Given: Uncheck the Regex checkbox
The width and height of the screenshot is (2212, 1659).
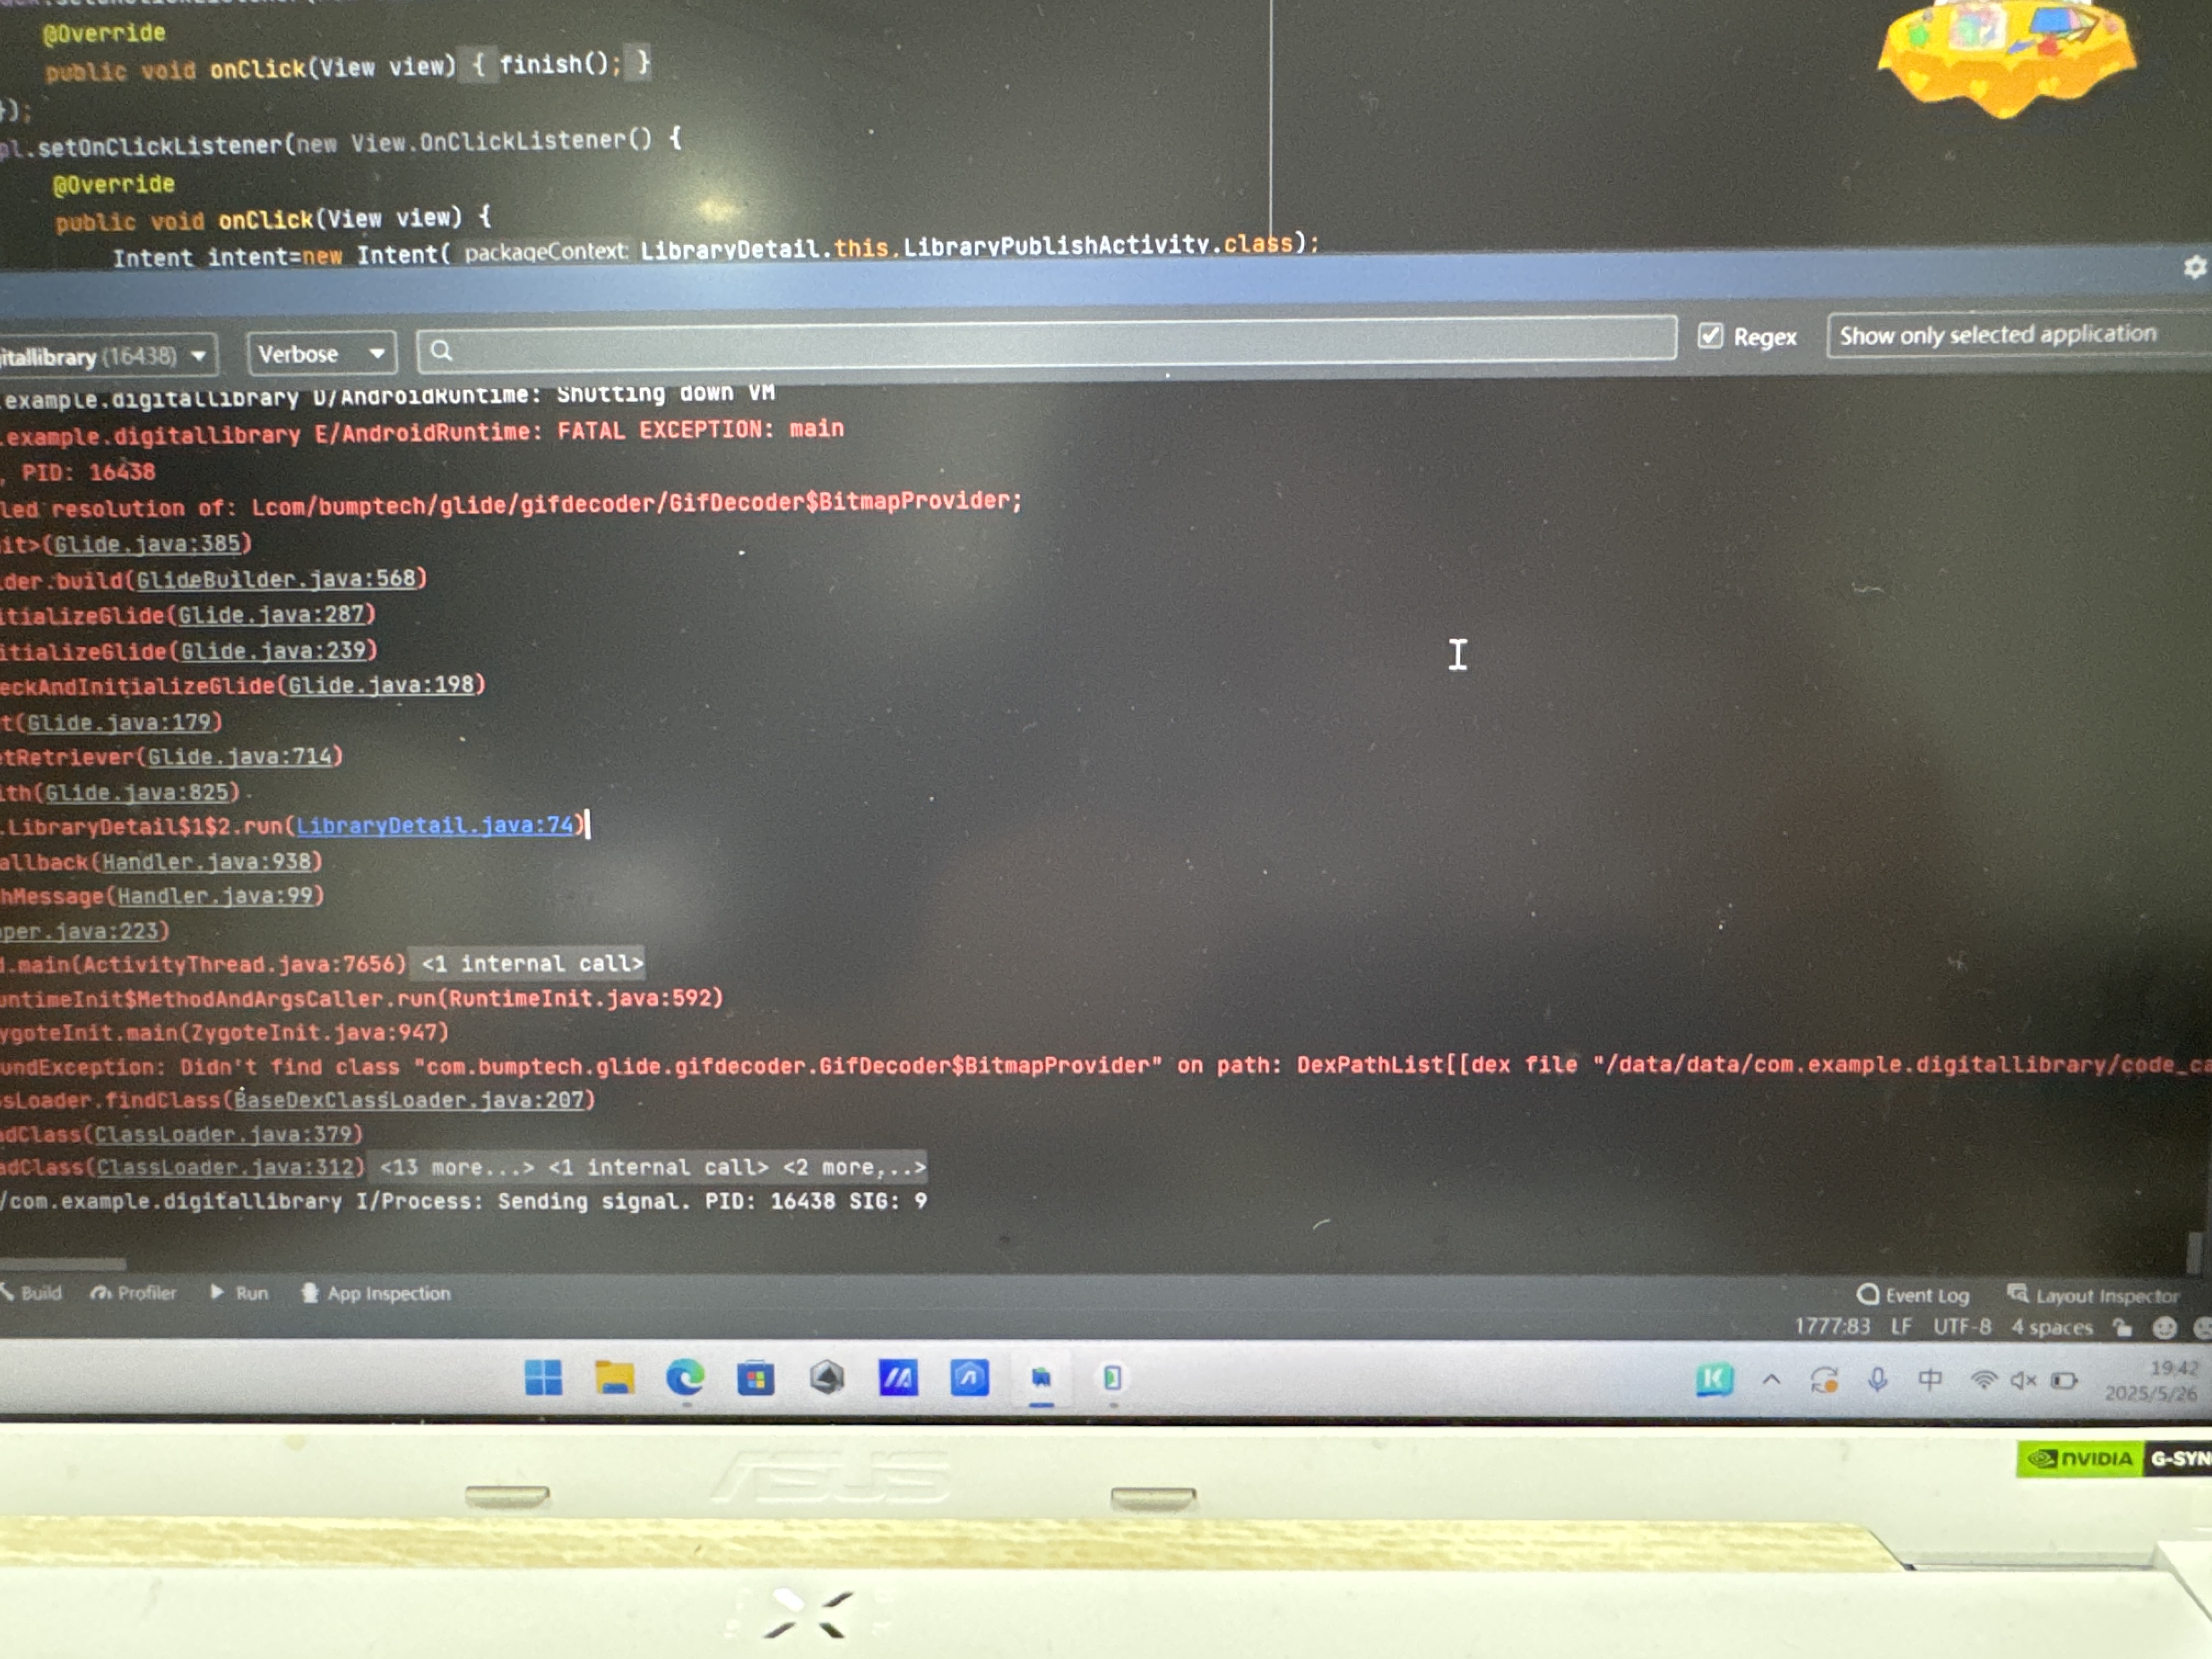Looking at the screenshot, I should (1710, 336).
